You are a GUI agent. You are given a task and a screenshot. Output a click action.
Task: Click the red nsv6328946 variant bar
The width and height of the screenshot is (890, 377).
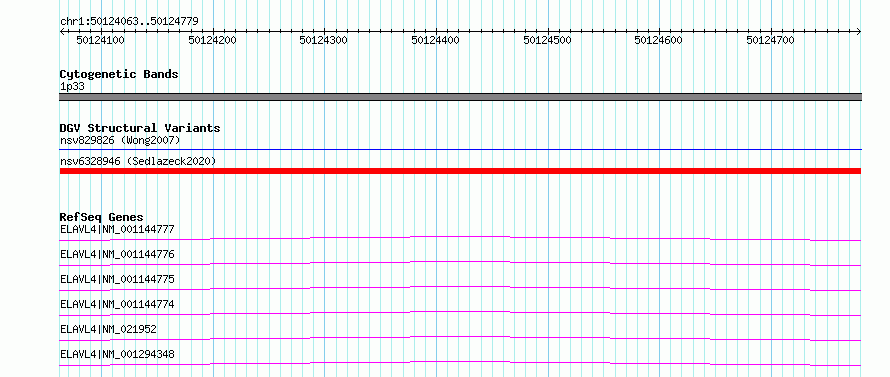(460, 171)
